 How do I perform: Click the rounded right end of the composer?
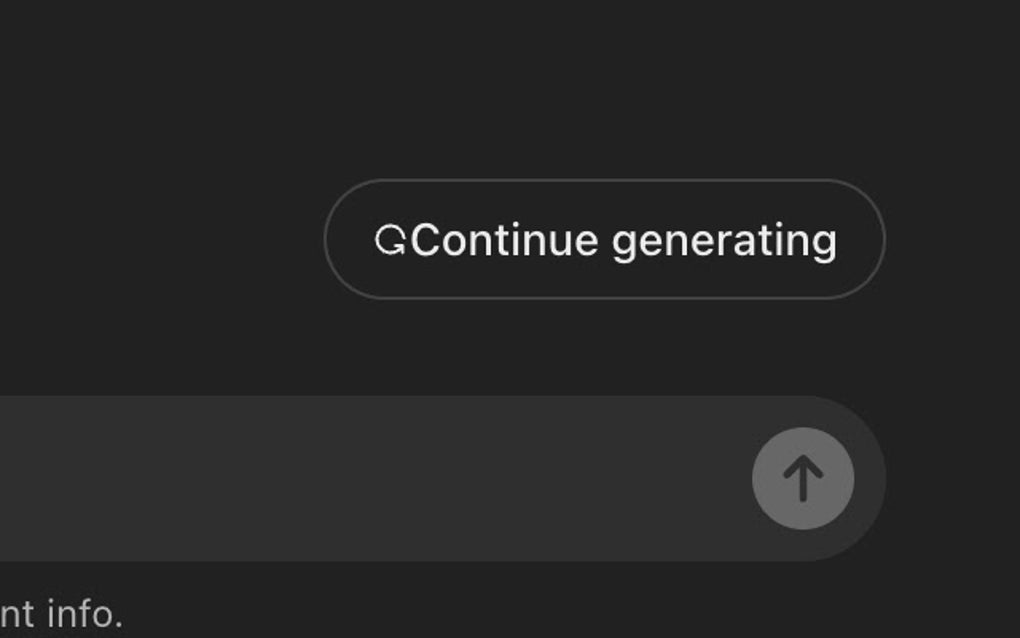pos(870,478)
